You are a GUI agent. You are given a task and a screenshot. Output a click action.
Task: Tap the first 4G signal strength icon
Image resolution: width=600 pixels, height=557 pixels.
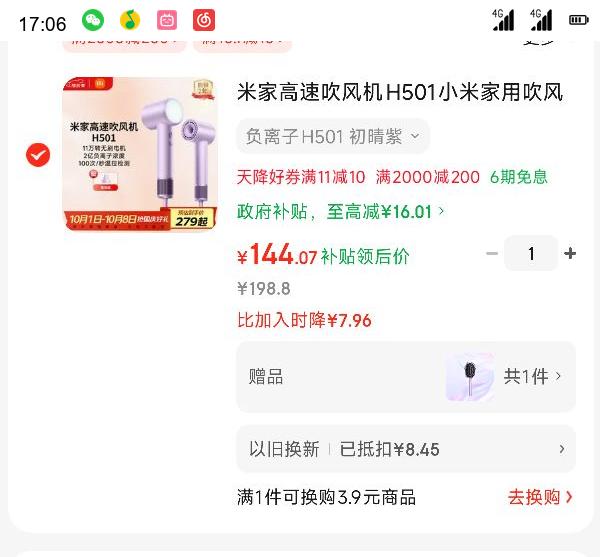point(503,20)
